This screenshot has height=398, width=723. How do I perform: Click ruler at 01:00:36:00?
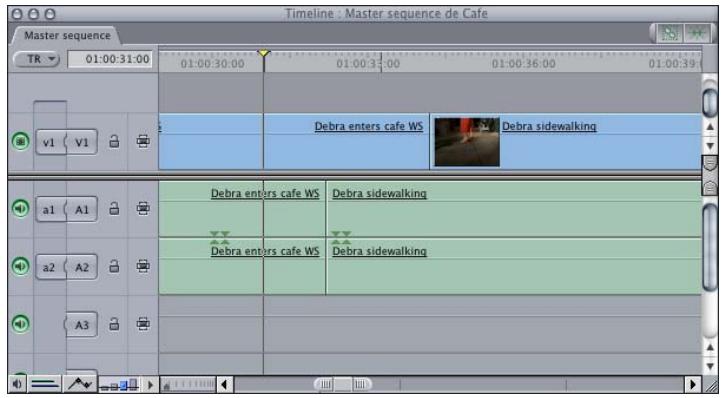[523, 63]
